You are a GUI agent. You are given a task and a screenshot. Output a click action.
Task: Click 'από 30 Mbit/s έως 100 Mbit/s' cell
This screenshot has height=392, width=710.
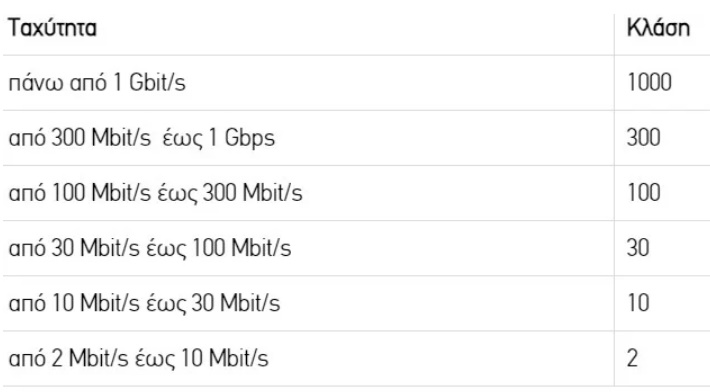click(x=308, y=249)
